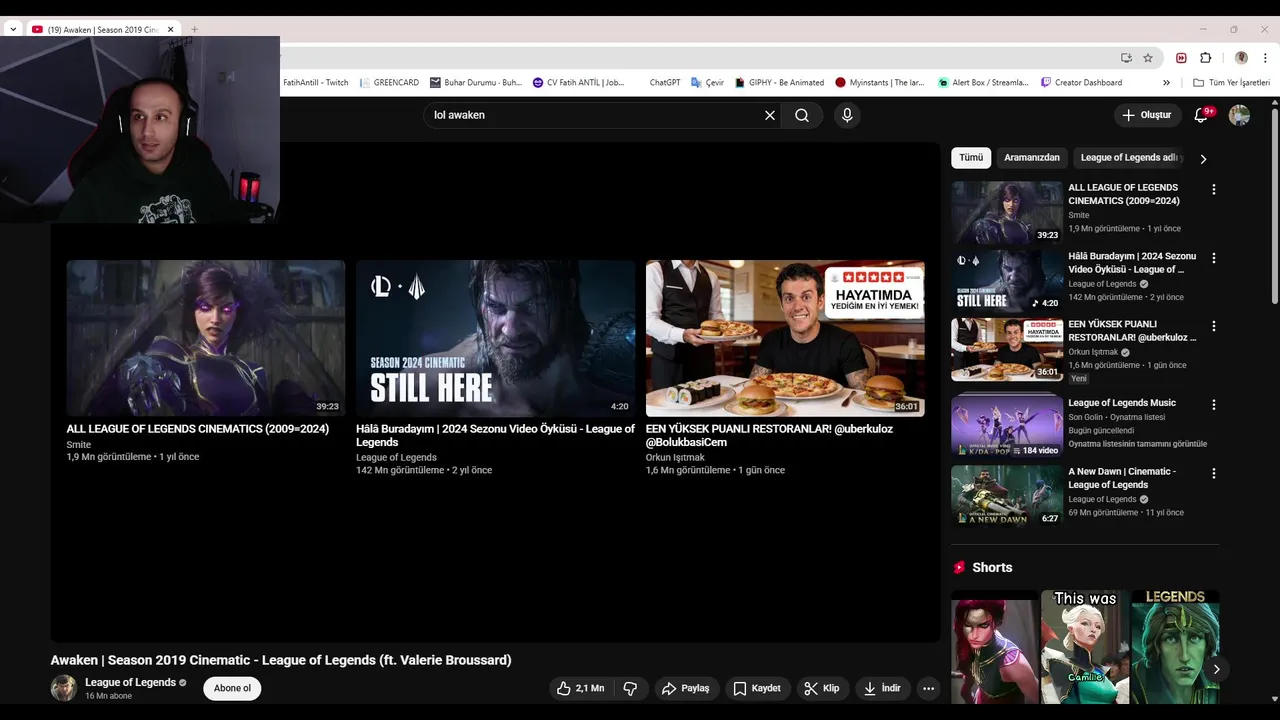Select the League of Legends adlı filter chip

1129,157
